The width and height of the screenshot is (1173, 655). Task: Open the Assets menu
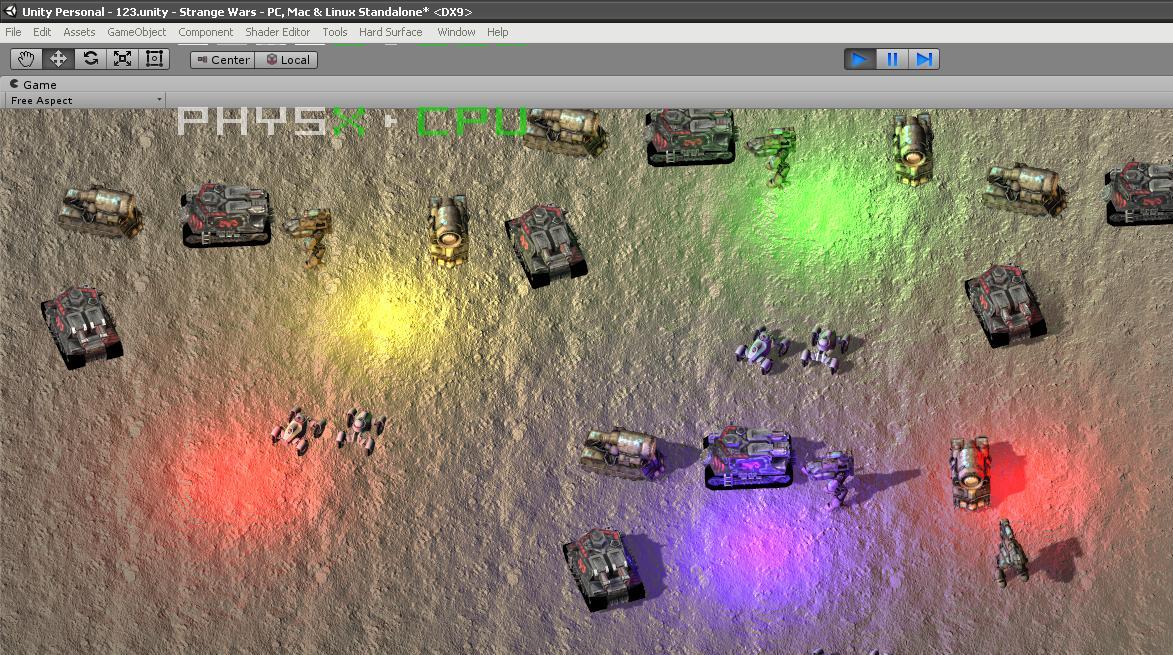(79, 32)
